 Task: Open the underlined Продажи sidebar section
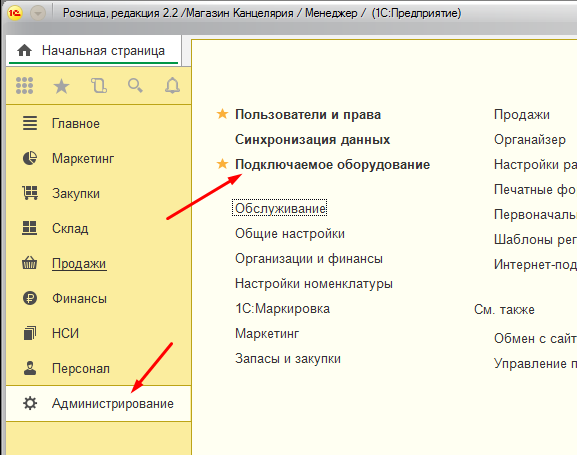[79, 264]
